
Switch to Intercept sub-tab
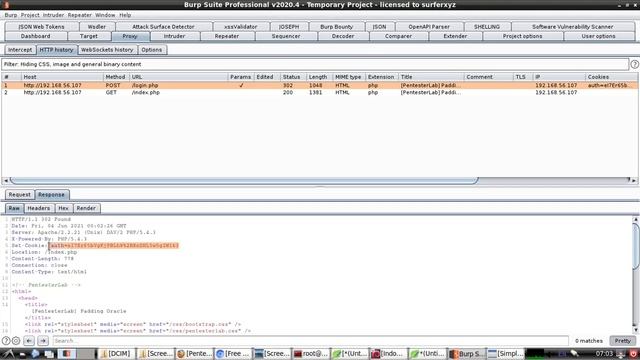coord(20,50)
